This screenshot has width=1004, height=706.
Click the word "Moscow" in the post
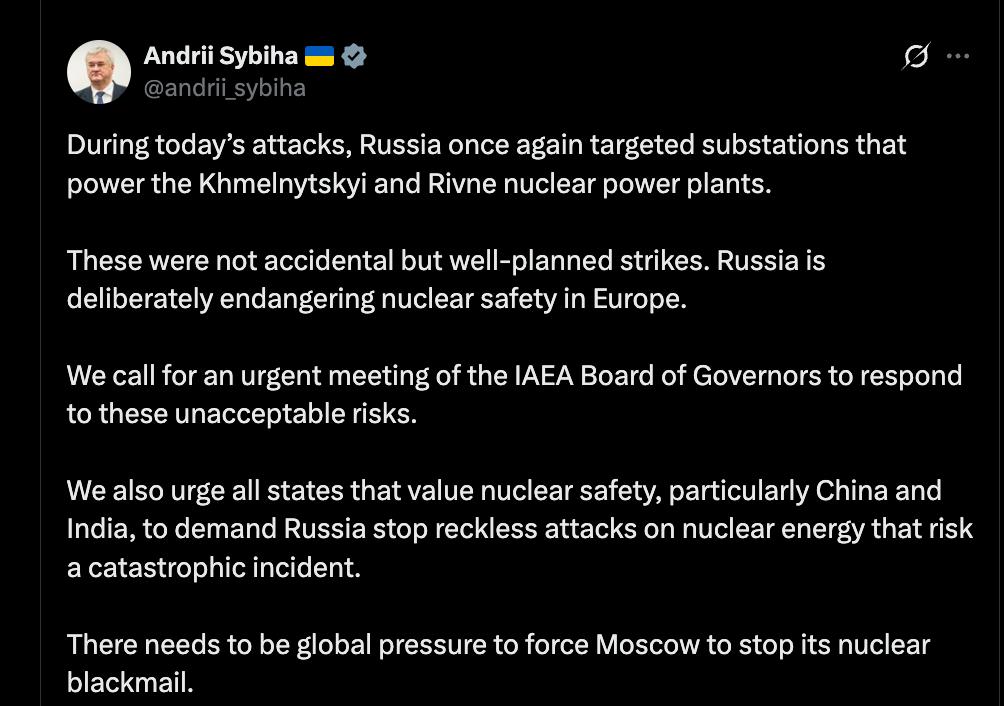tap(647, 645)
